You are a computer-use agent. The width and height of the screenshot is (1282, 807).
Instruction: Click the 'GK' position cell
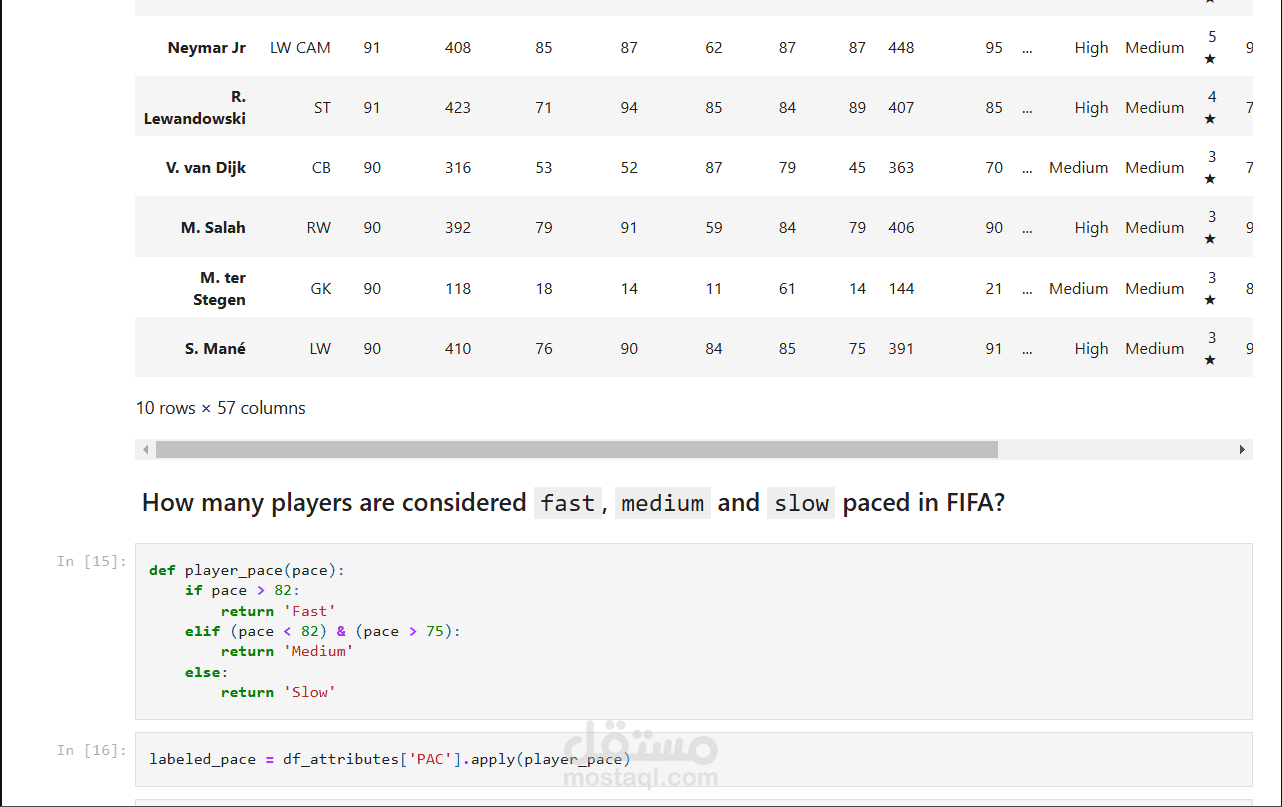321,288
